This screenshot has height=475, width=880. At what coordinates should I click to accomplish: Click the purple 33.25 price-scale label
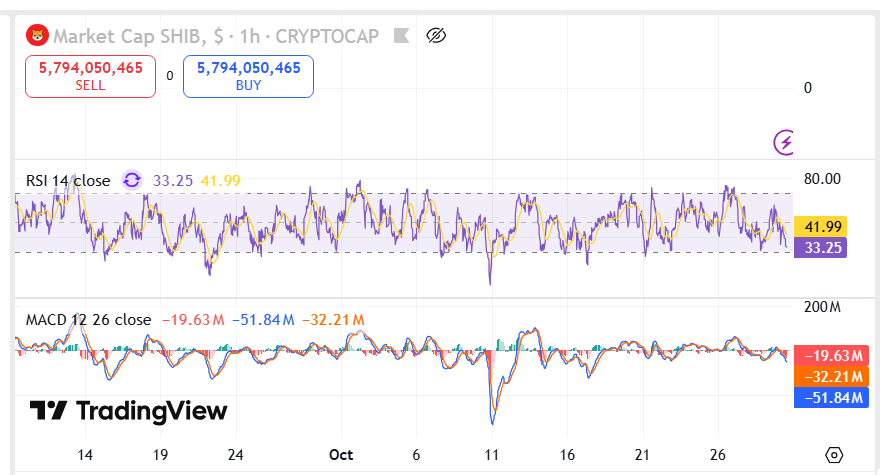point(820,248)
